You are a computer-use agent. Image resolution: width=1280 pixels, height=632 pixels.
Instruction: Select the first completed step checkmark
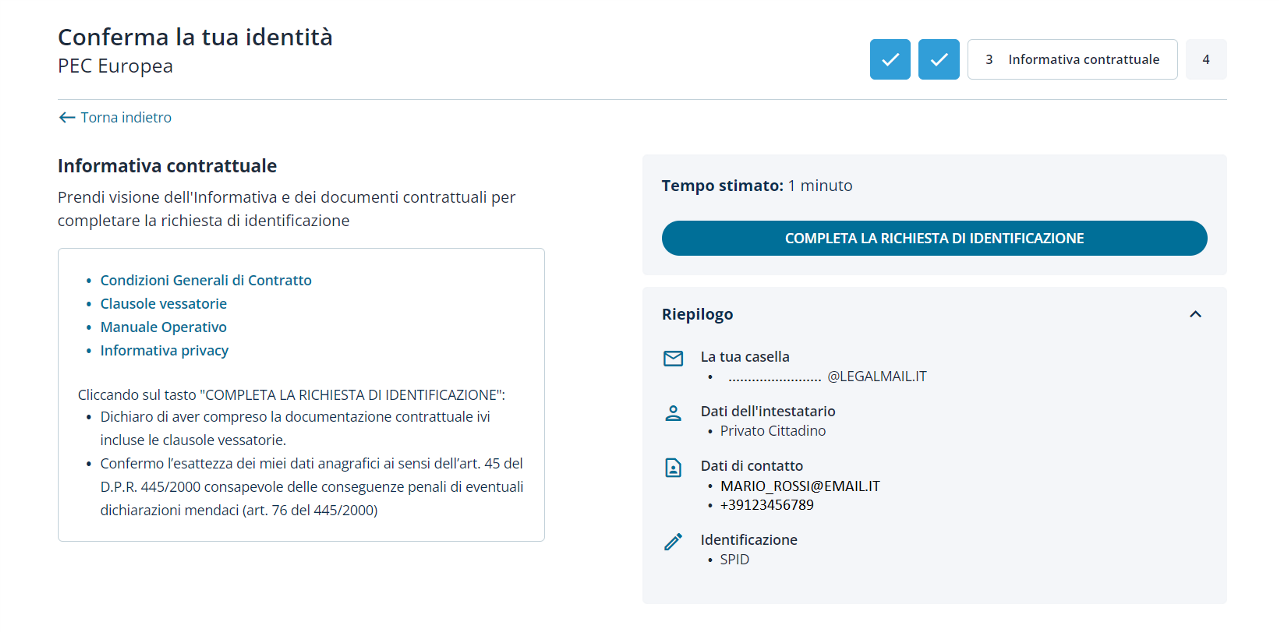[890, 59]
